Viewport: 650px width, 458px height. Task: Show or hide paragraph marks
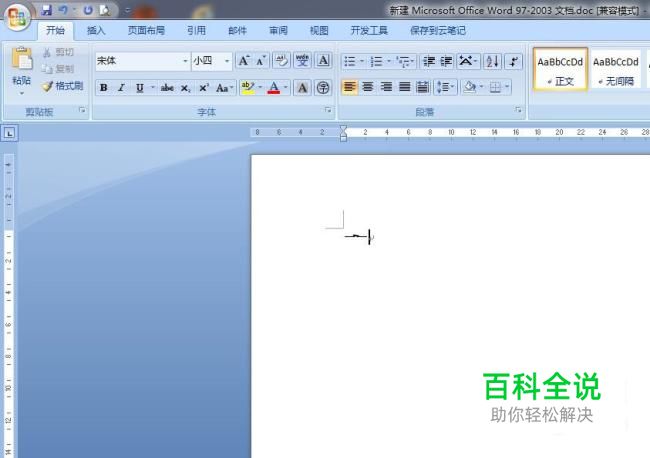[514, 62]
